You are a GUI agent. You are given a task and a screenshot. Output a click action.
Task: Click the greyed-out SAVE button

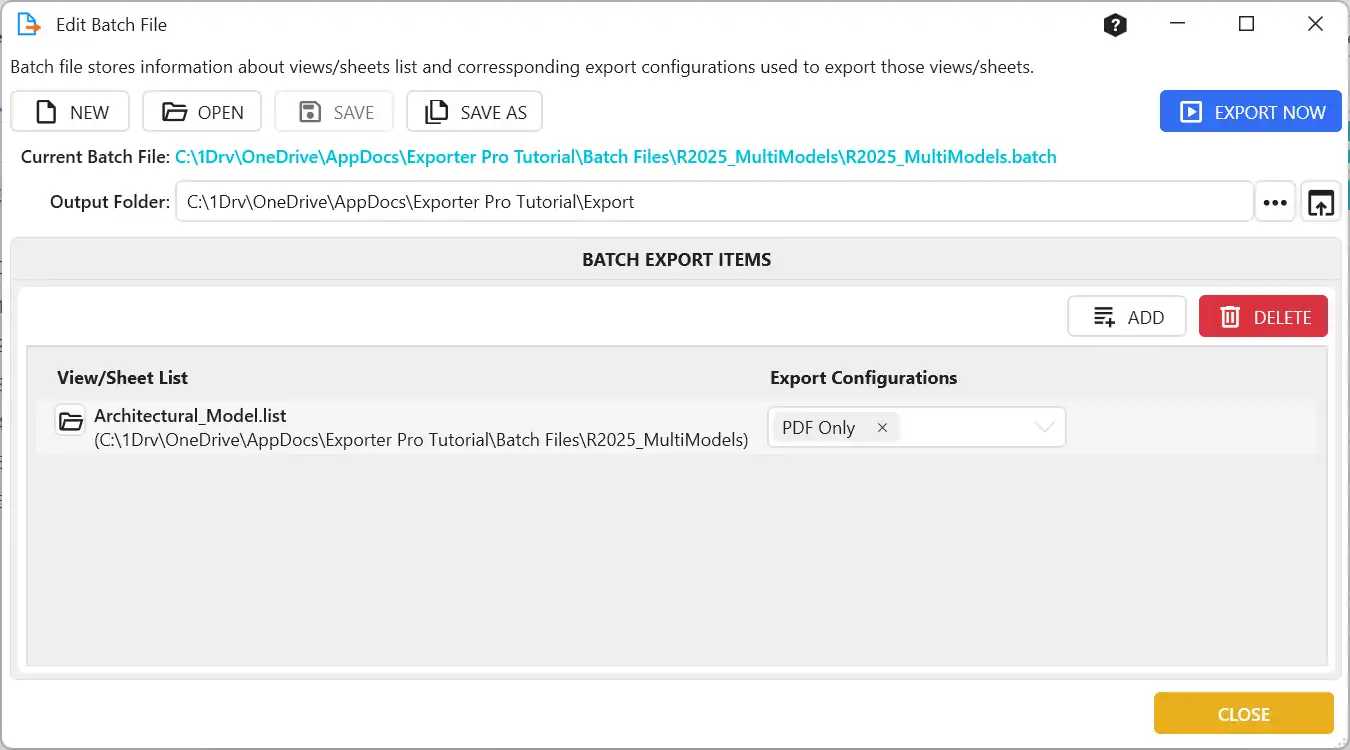point(334,112)
